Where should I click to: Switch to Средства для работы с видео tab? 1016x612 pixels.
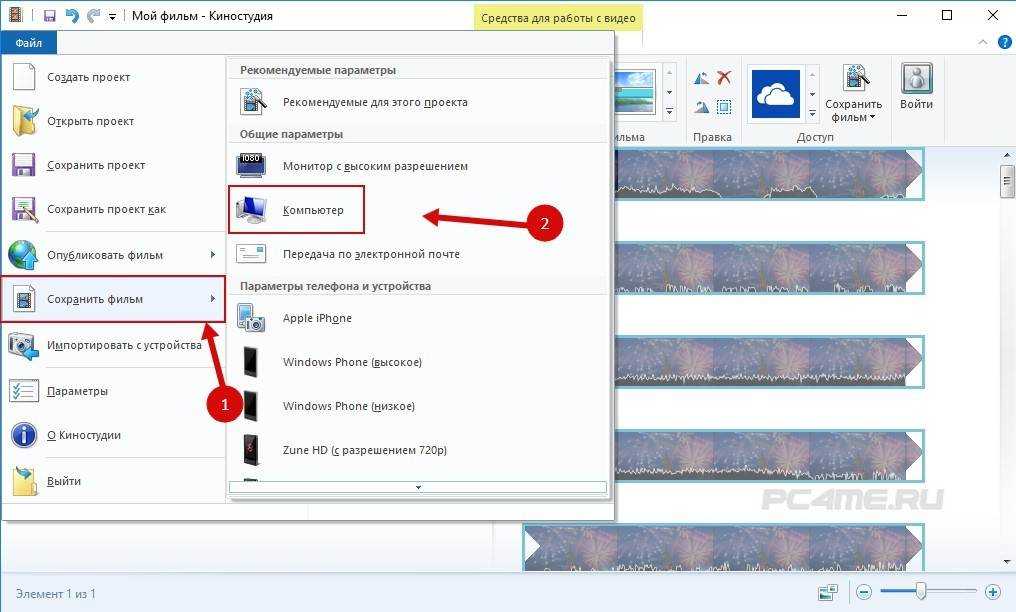pyautogui.click(x=558, y=18)
